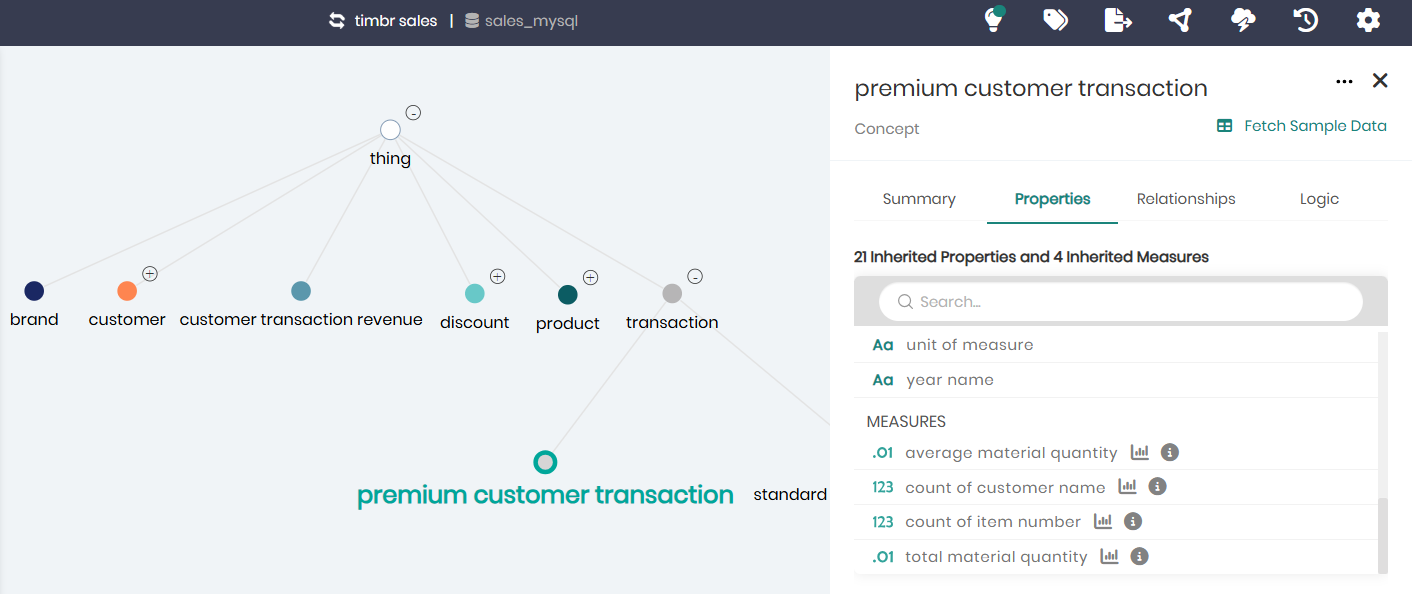Collapse the transaction node minus toggle
1412x594 pixels.
coord(695,277)
